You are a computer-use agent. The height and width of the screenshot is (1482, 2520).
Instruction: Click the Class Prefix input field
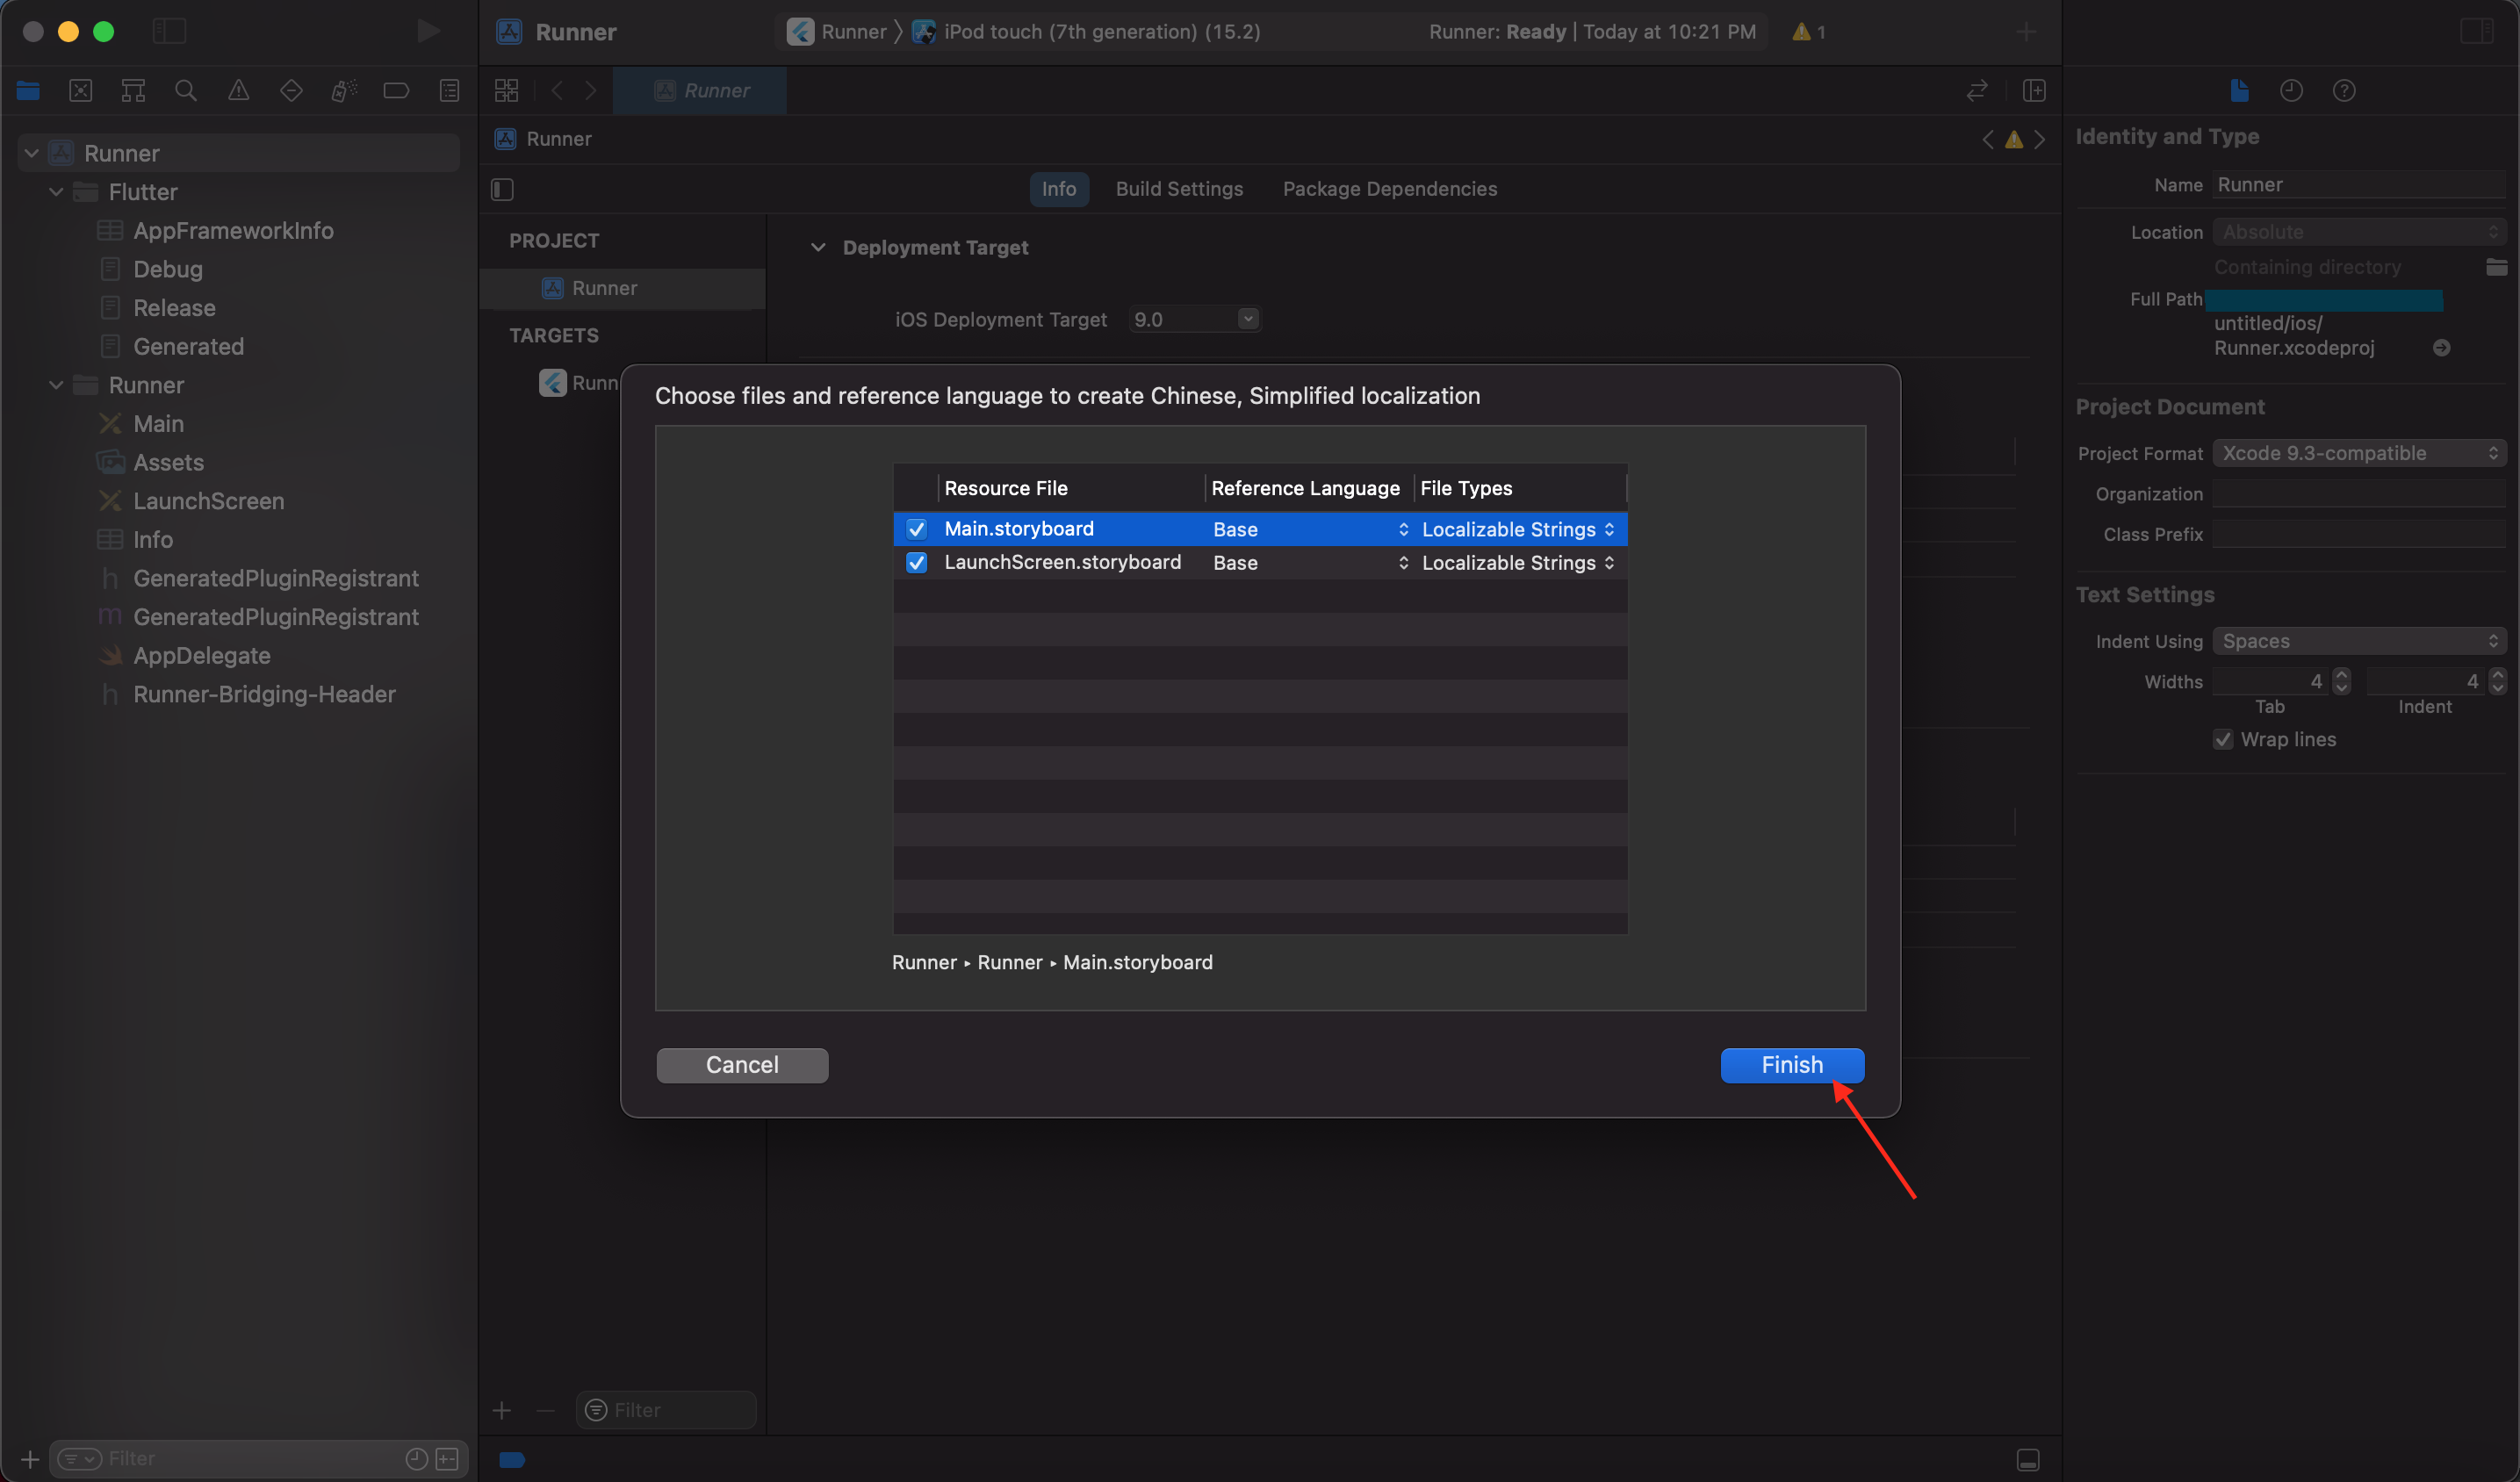[x=2359, y=535]
